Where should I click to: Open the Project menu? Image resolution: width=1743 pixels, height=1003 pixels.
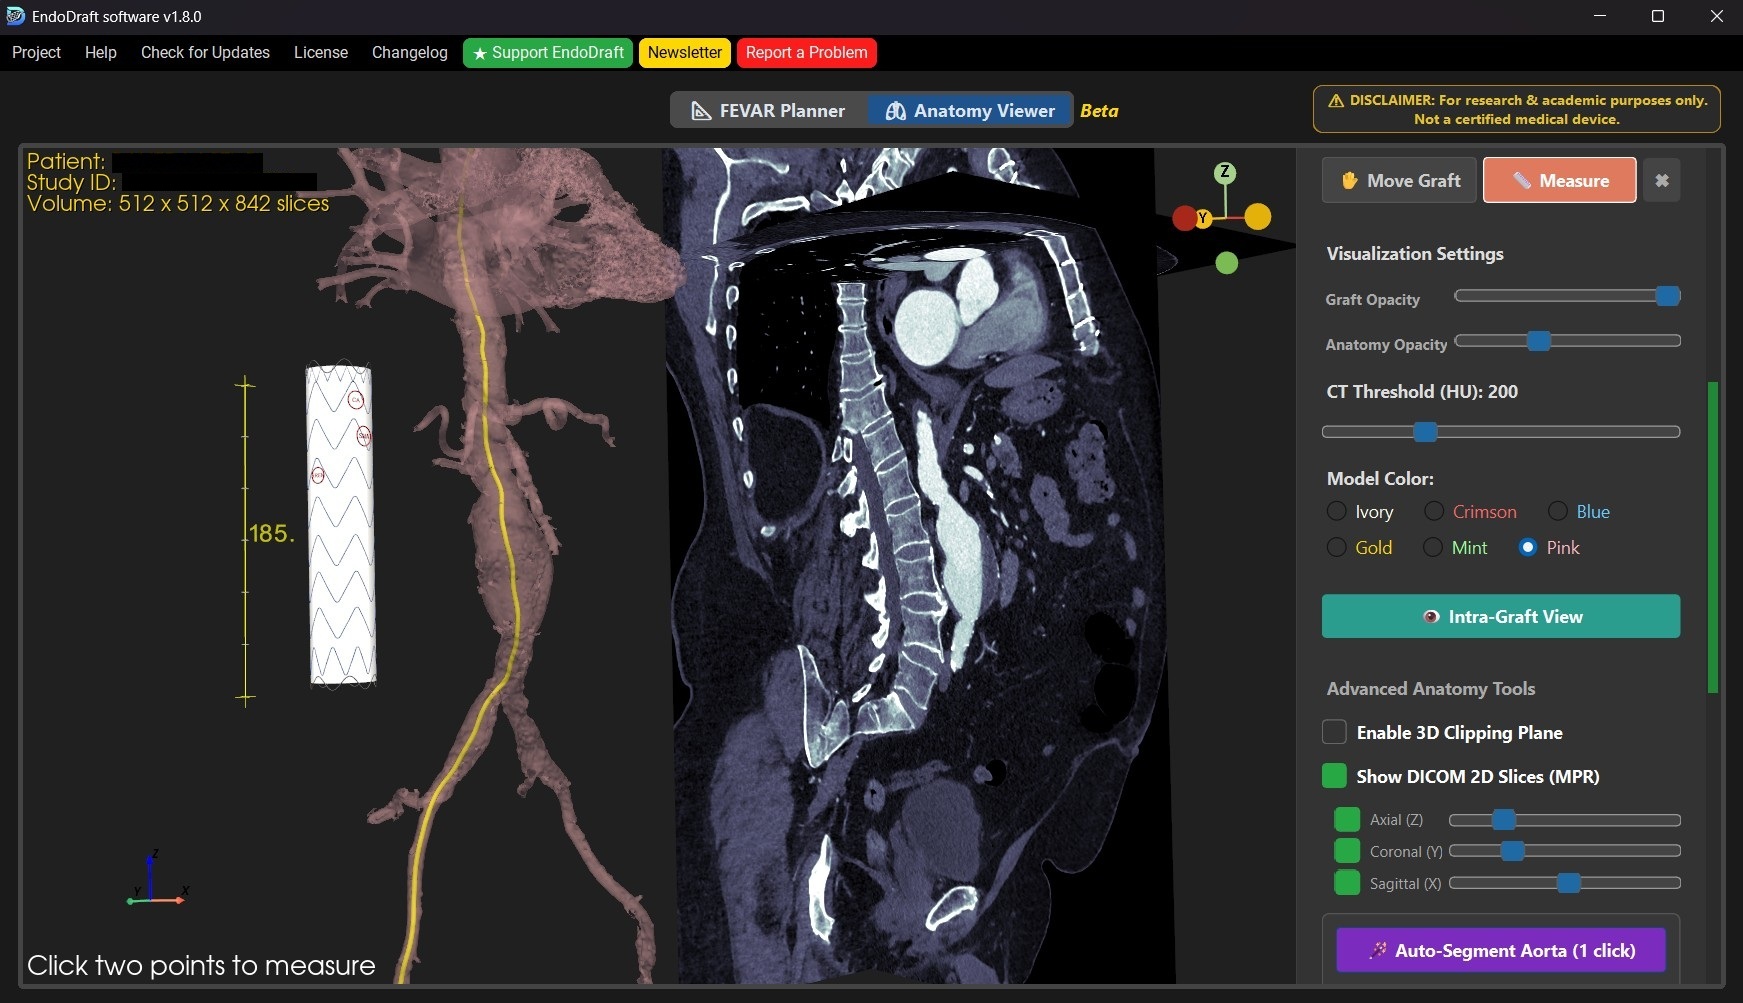click(35, 52)
